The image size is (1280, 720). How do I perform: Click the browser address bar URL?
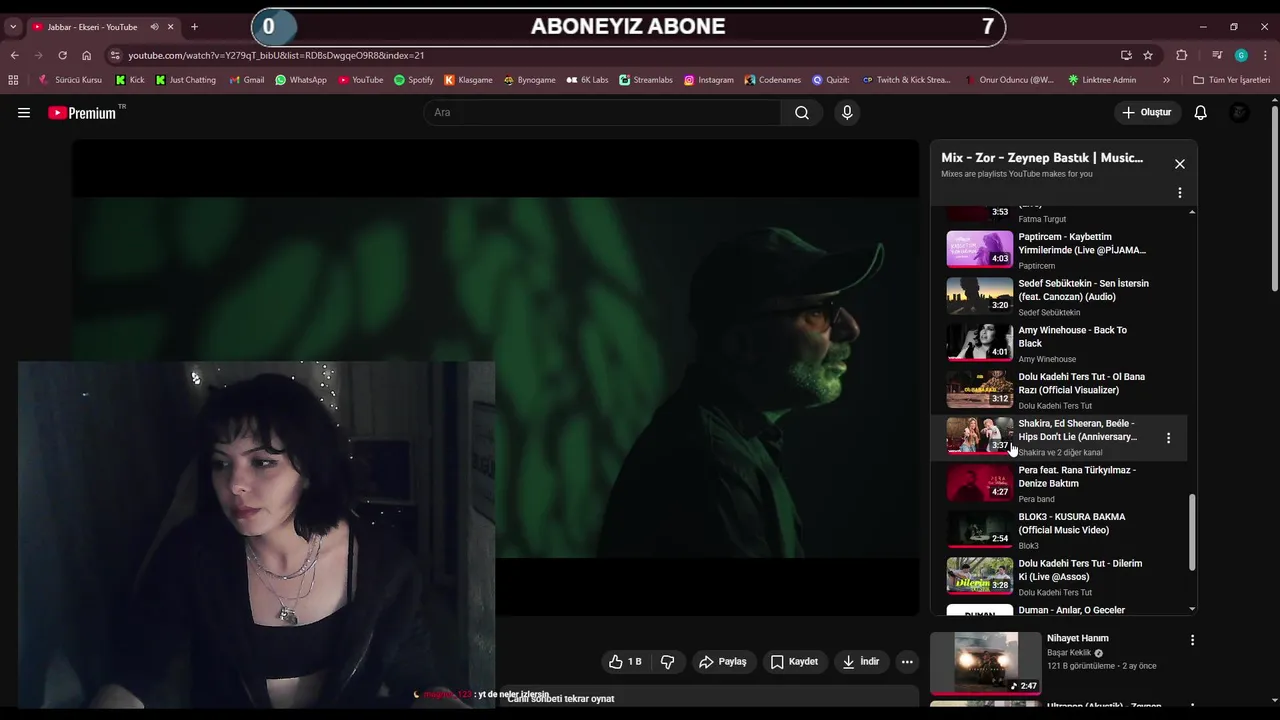276,56
